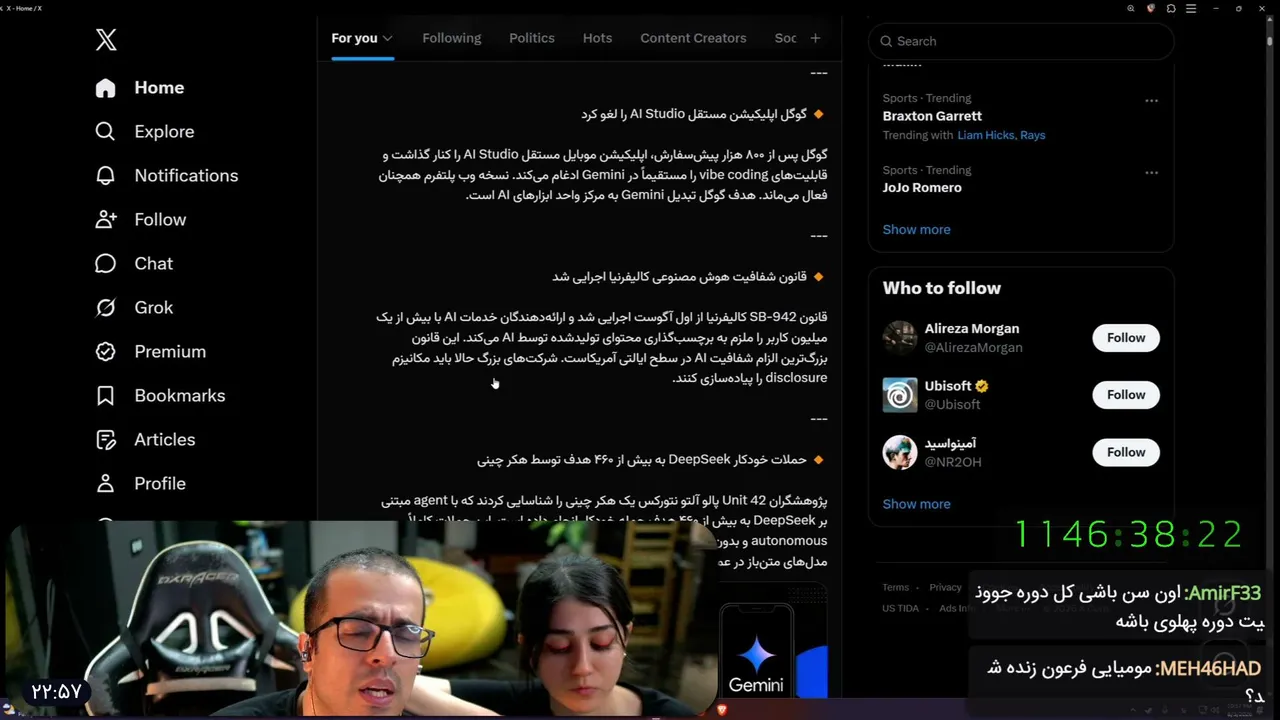Switch to the Politics tab
This screenshot has height=720, width=1280.
coord(532,38)
